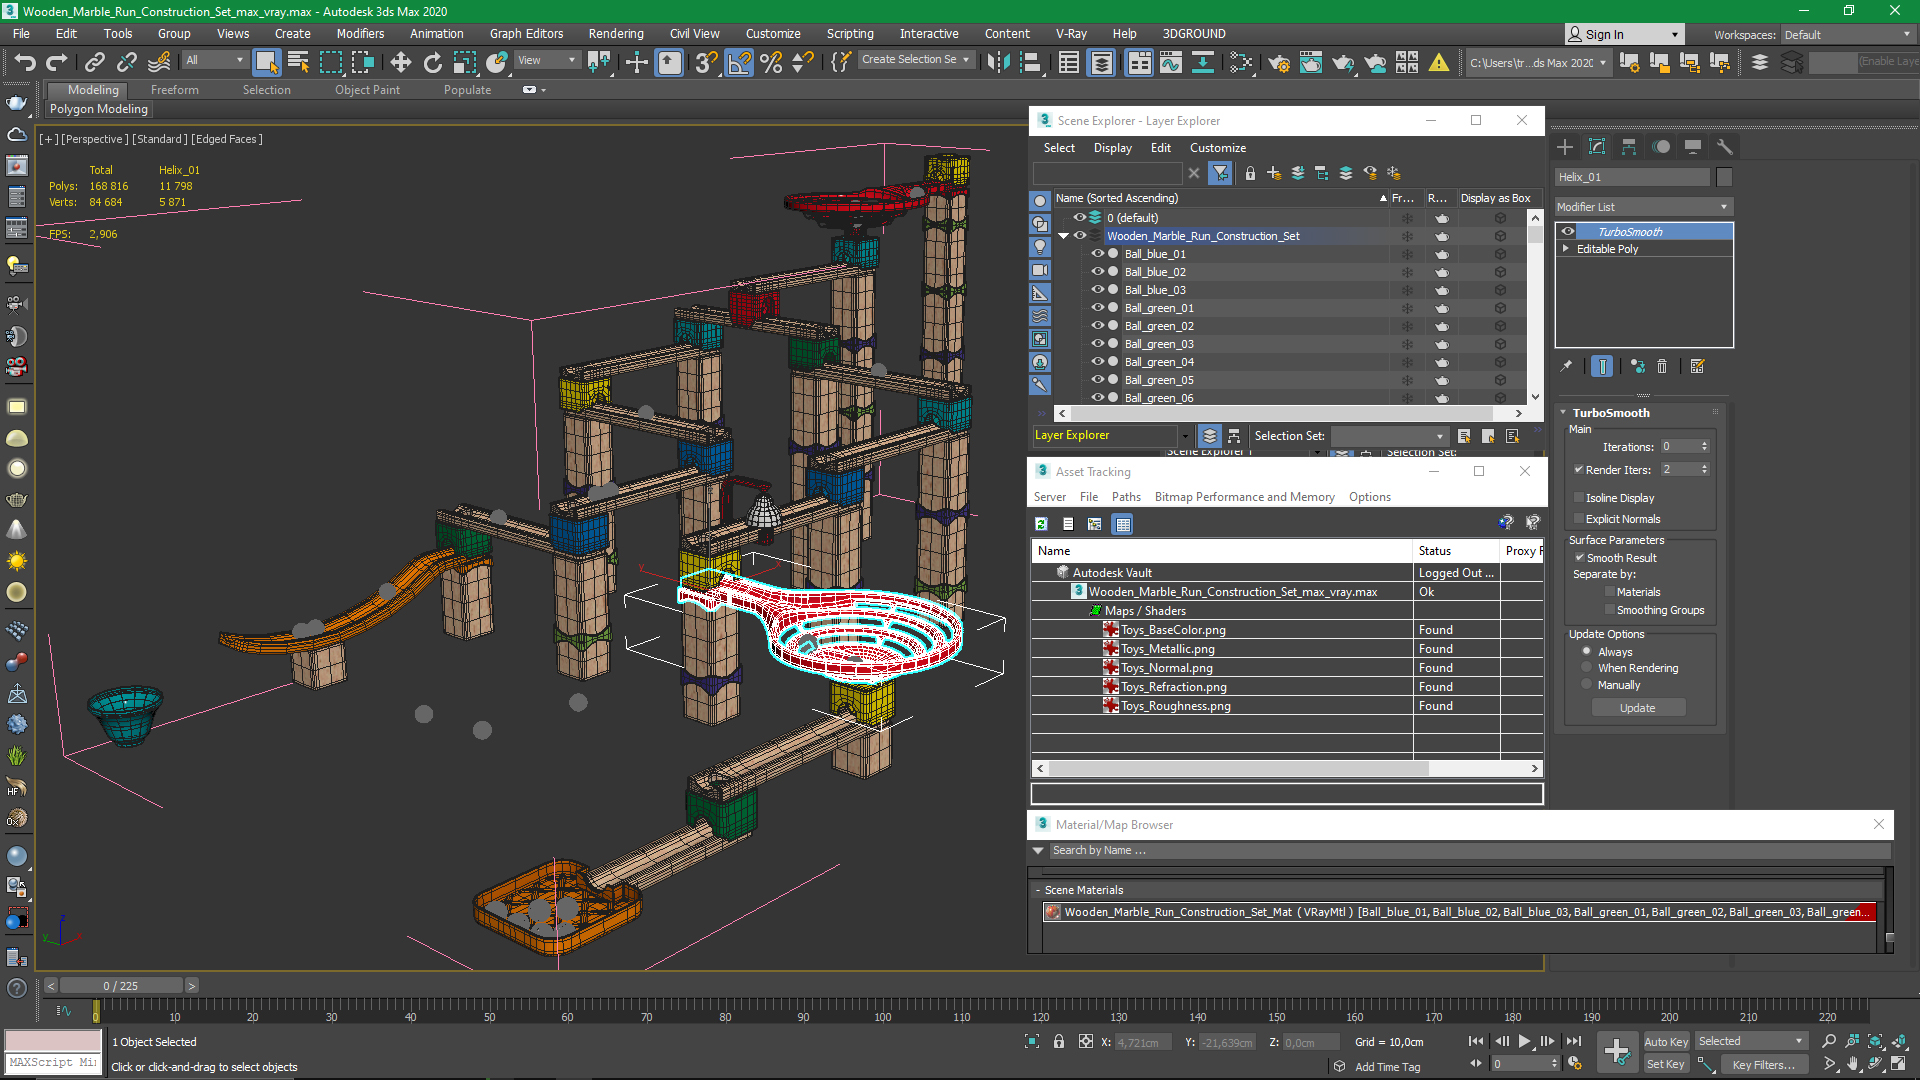Click the Helix_01 object color swatch
This screenshot has height=1080, width=1920.
1724,177
